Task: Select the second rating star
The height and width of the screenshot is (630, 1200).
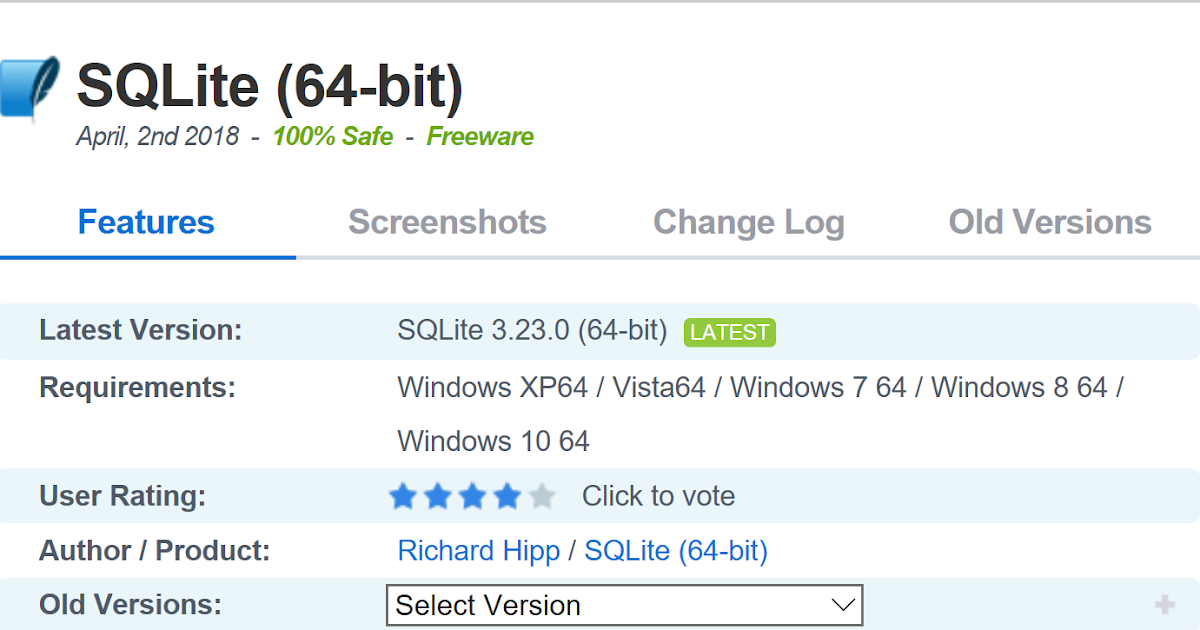Action: point(437,495)
